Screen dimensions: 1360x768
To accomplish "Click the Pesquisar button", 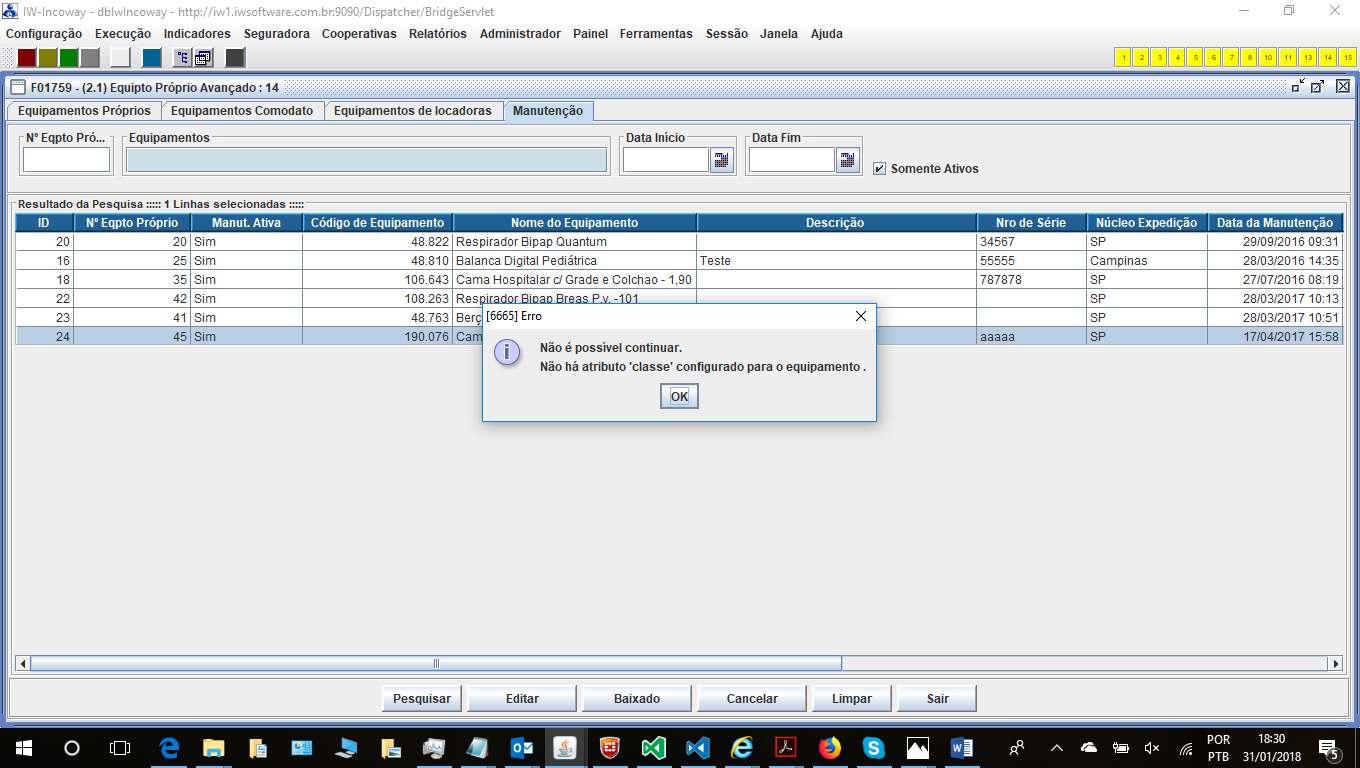I will (x=421, y=699).
